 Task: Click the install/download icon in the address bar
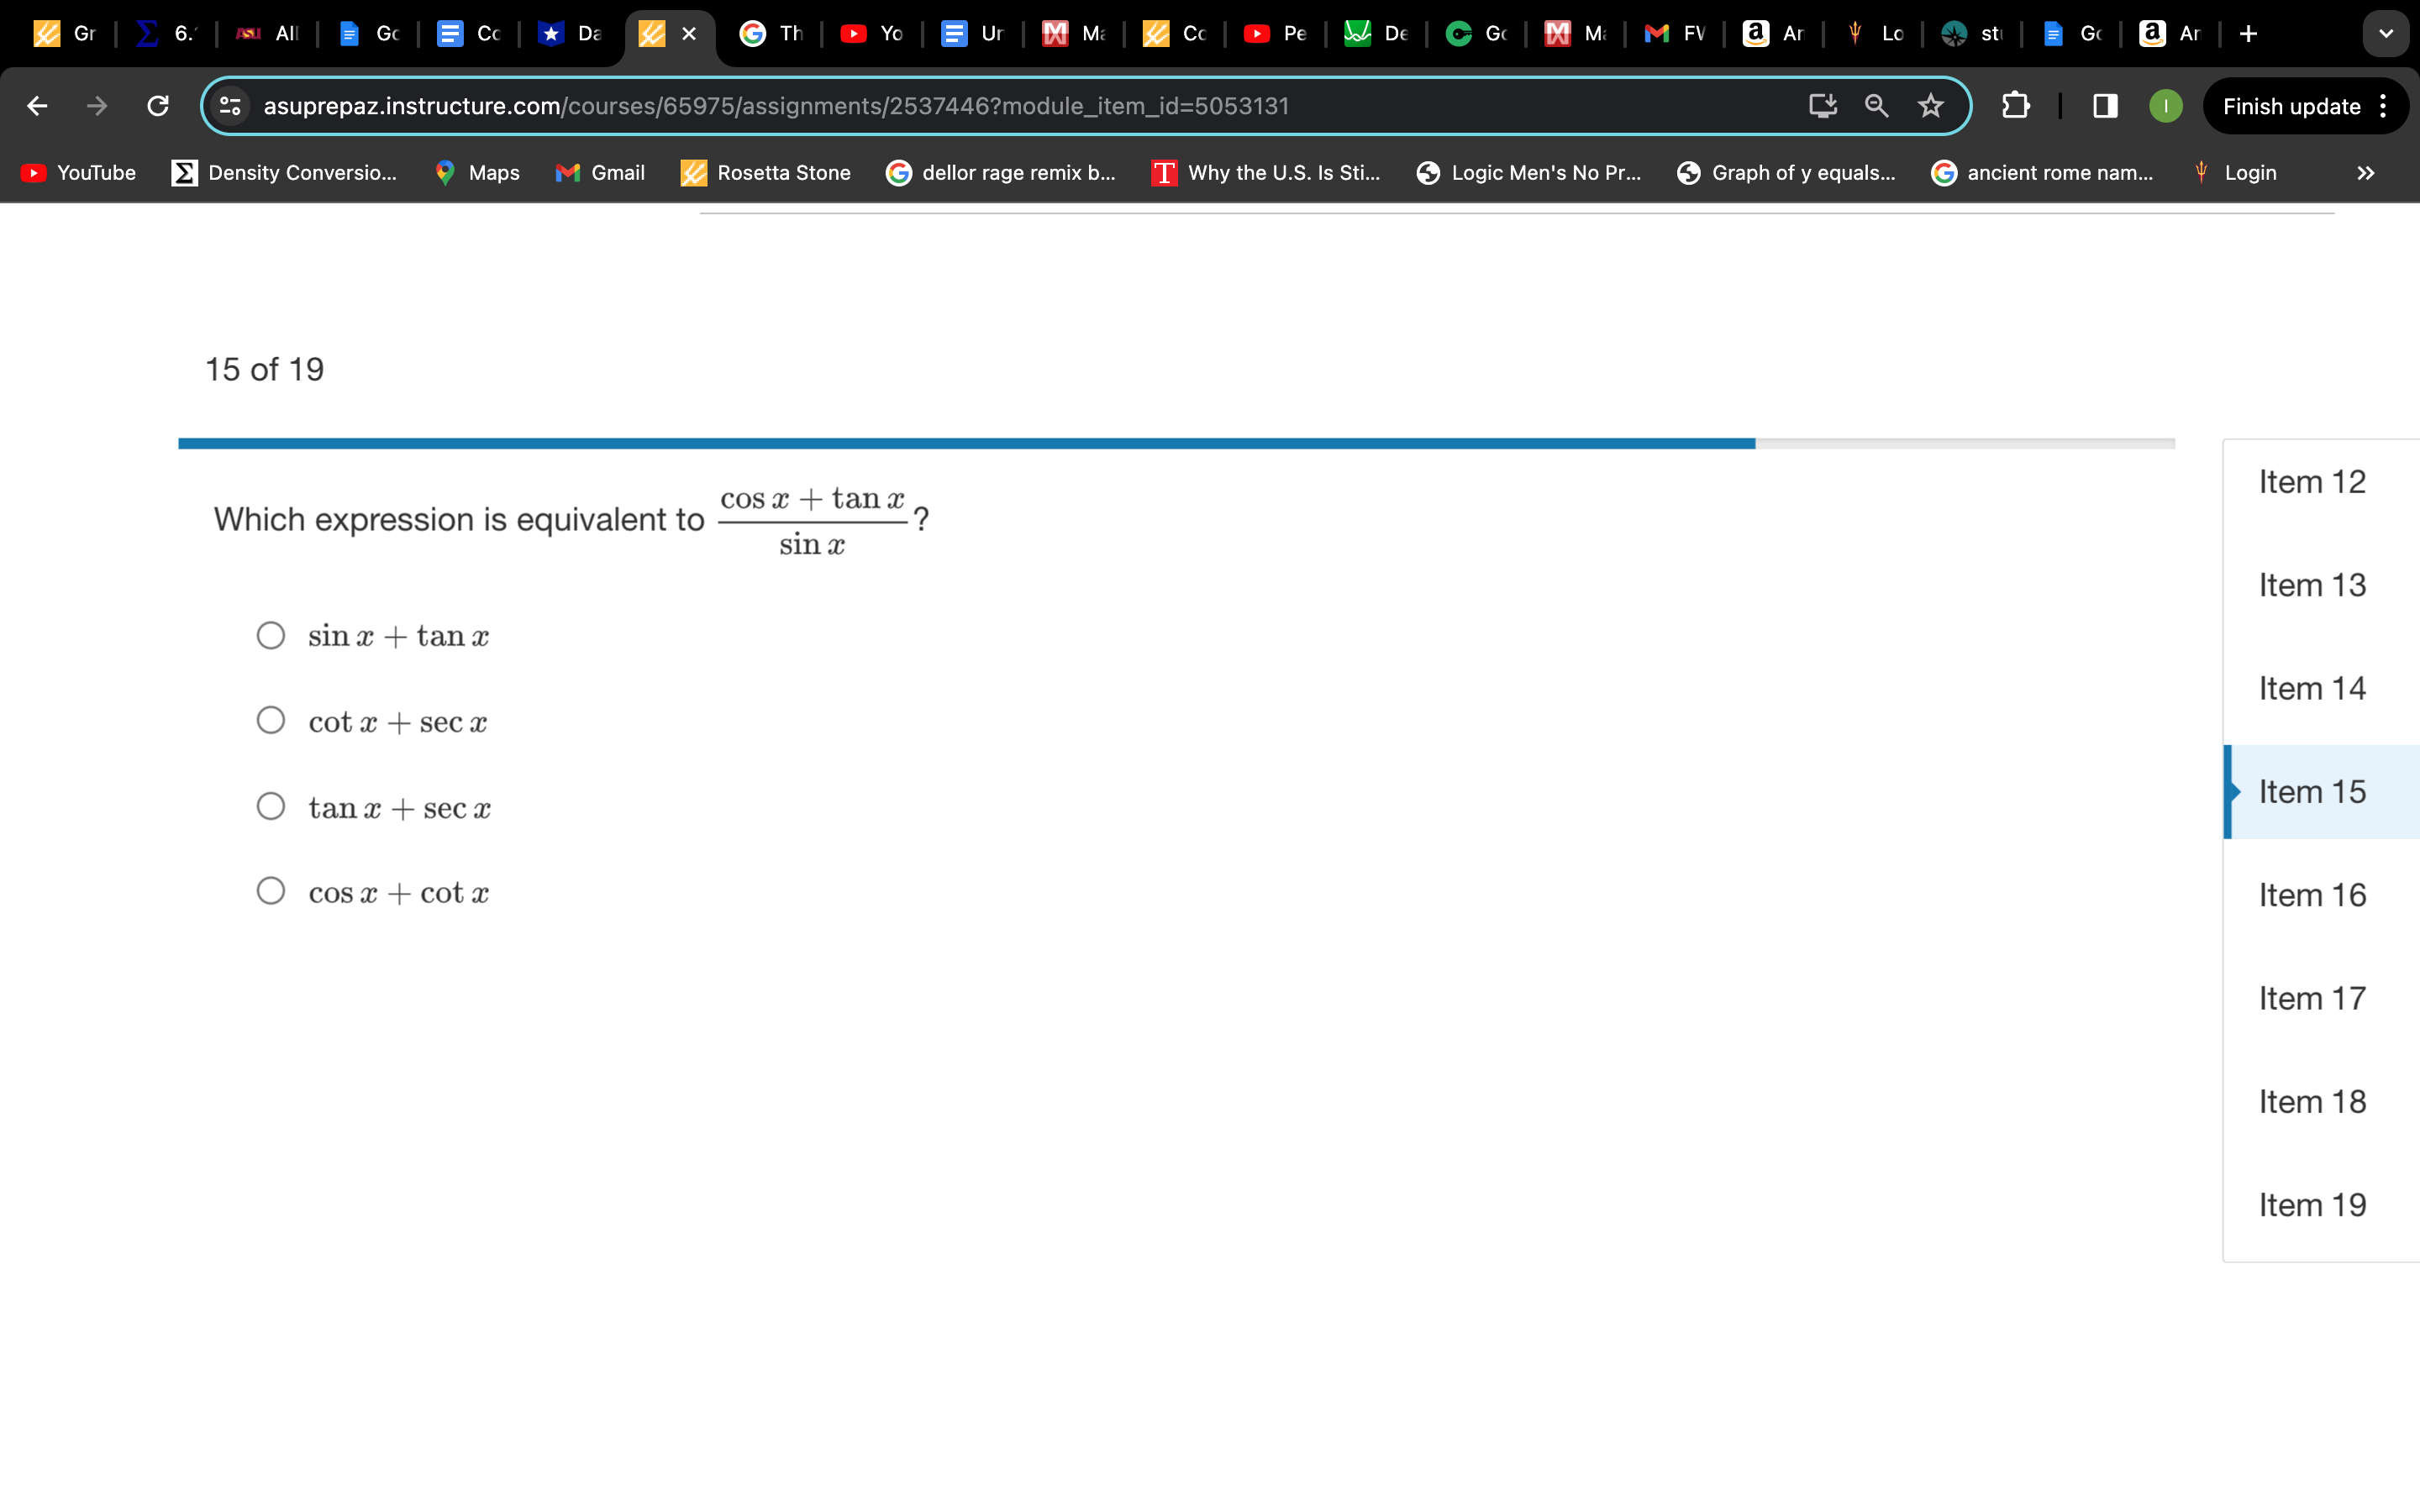pyautogui.click(x=1822, y=105)
